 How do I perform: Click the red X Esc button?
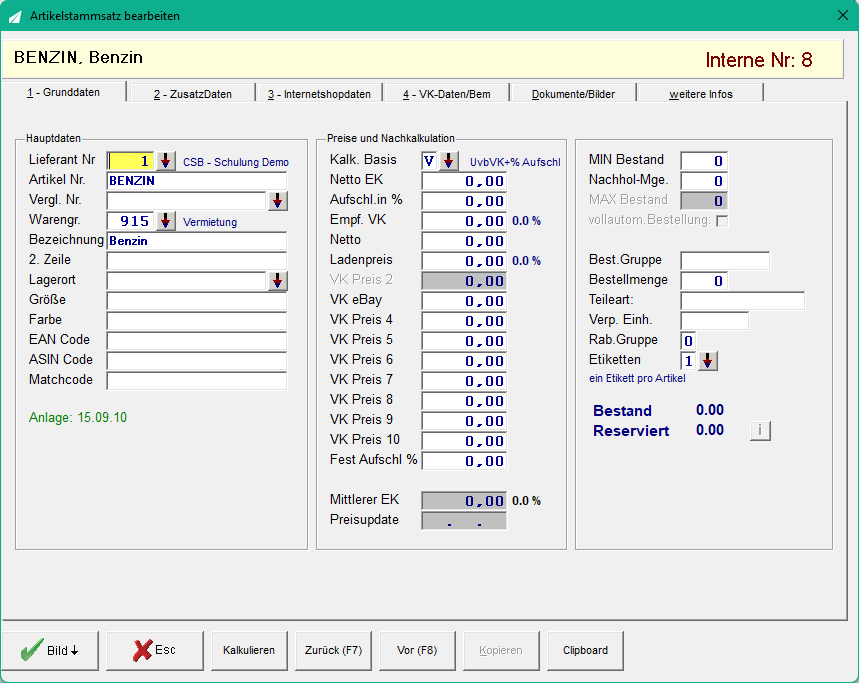[x=154, y=650]
